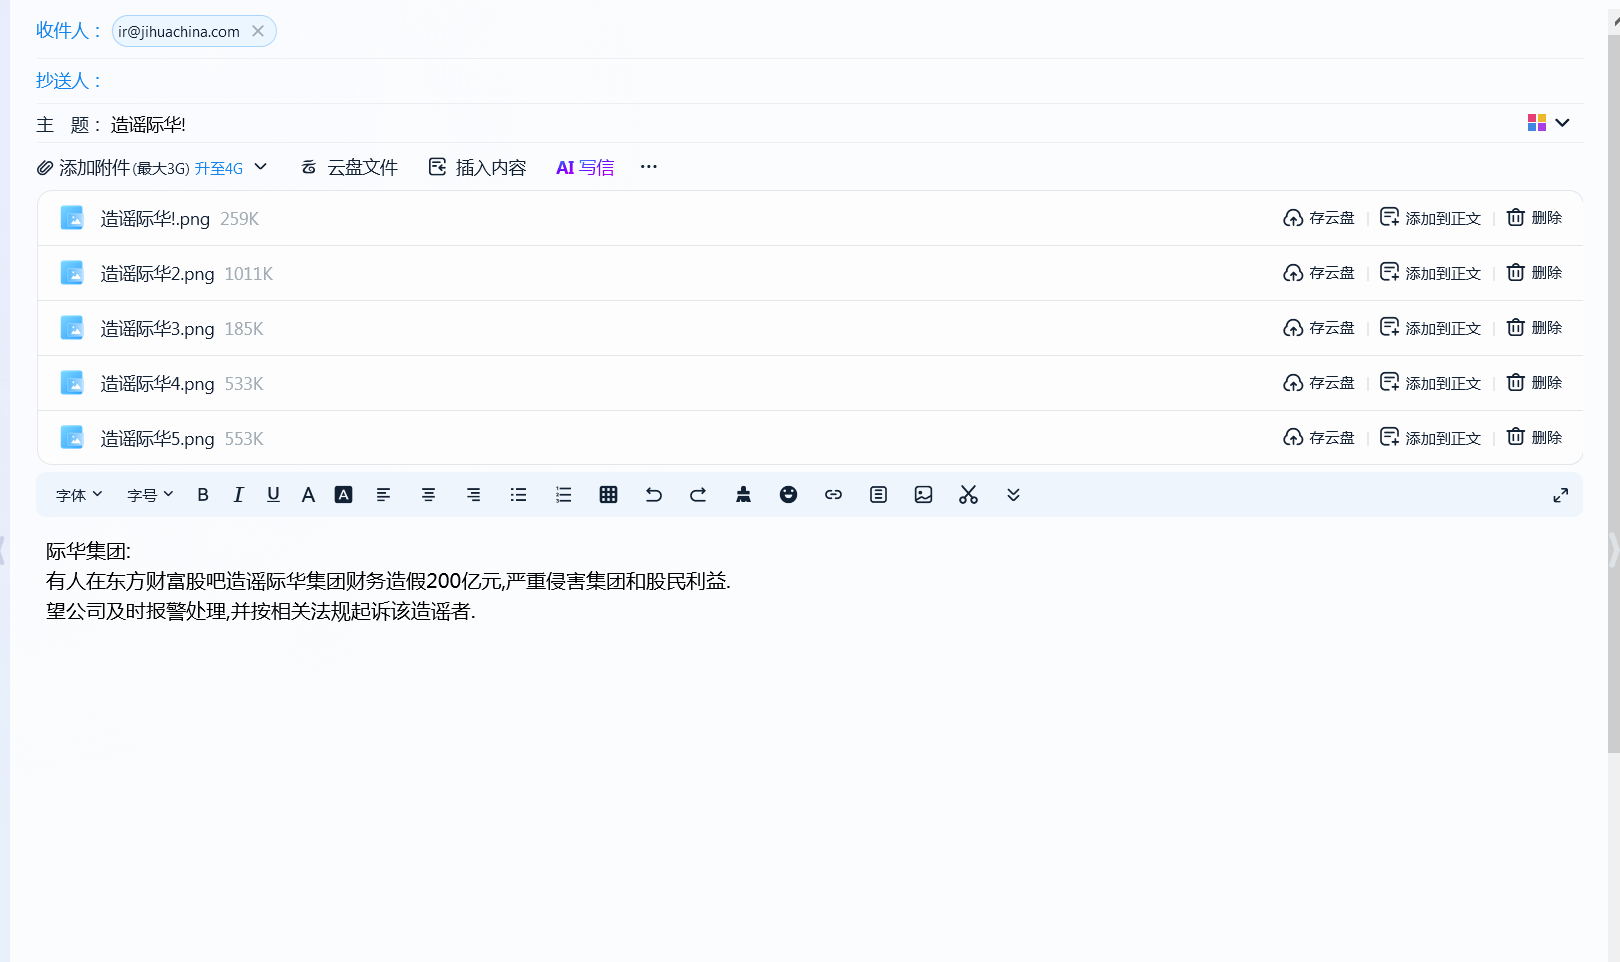
Task: Open 云盘文件 cloud files
Action: [349, 167]
